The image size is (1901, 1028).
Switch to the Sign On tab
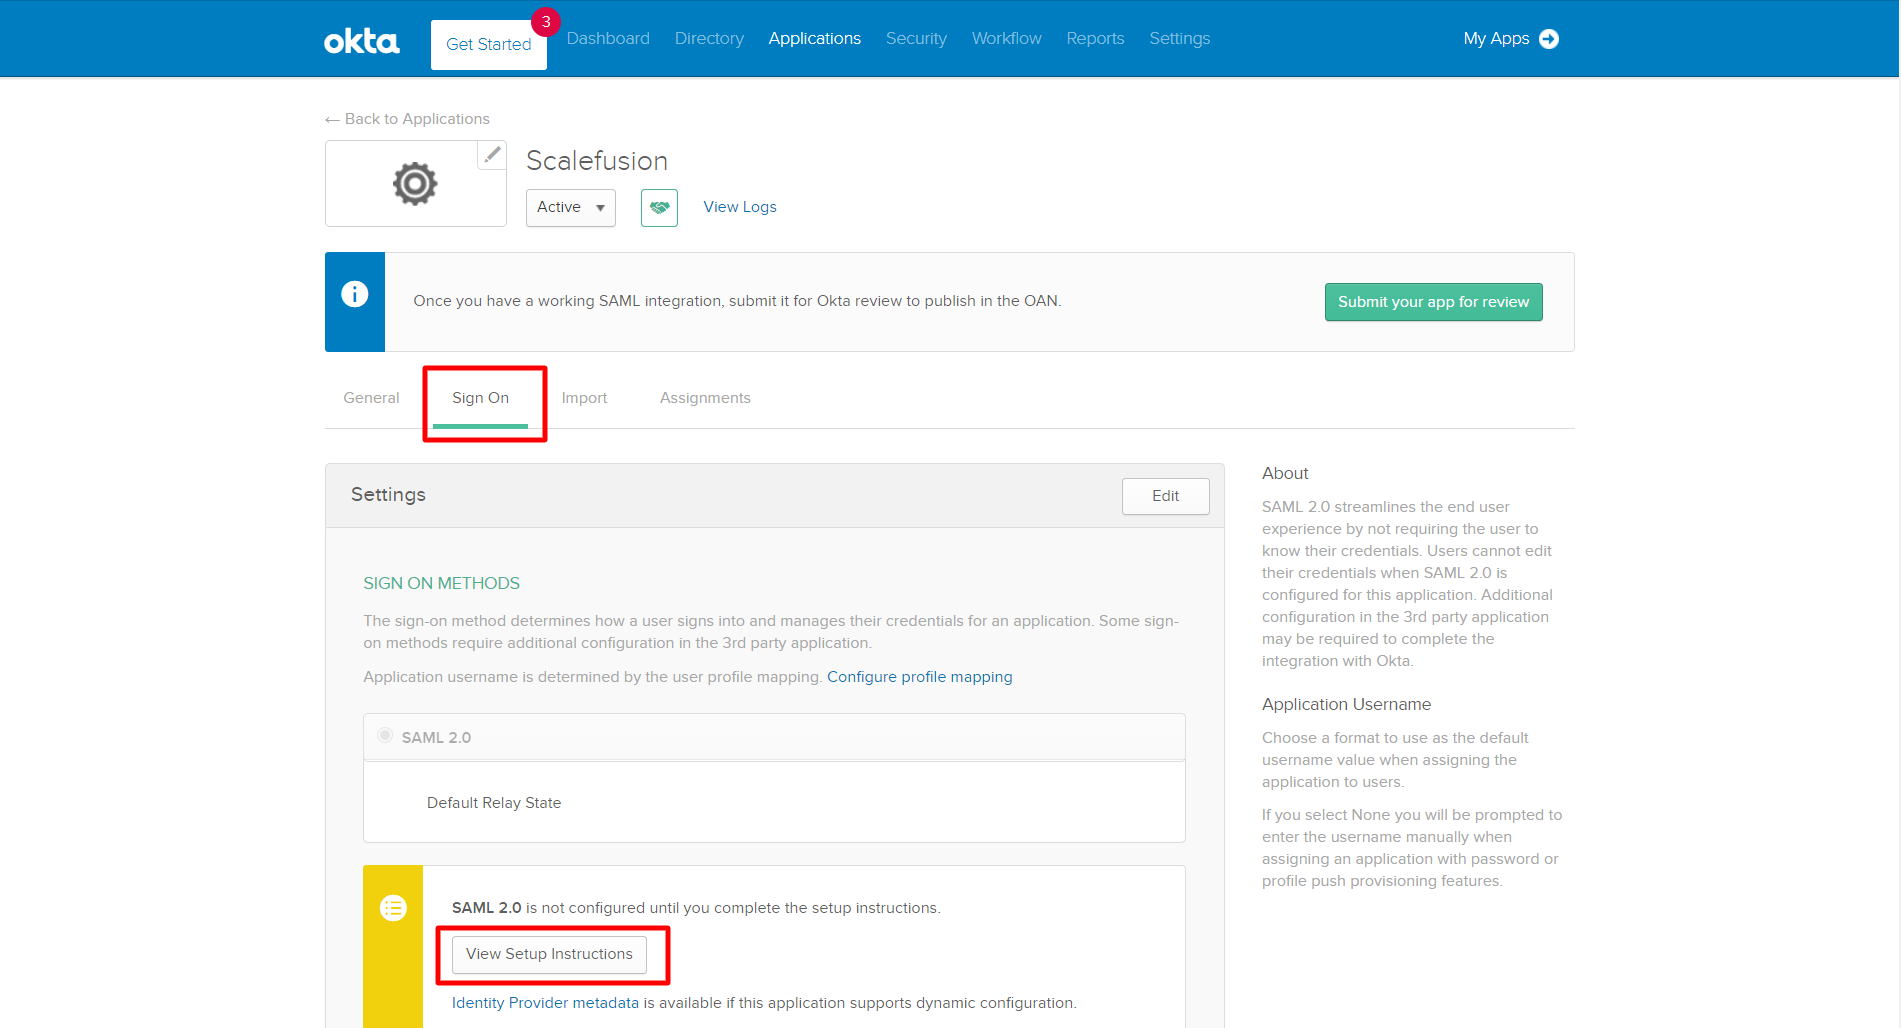click(480, 398)
